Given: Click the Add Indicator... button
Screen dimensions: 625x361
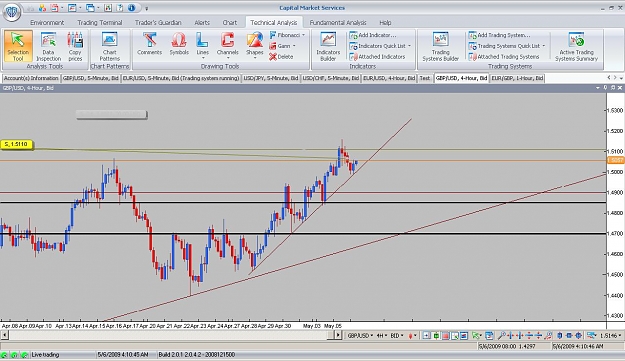Looking at the screenshot, I should tap(373, 35).
